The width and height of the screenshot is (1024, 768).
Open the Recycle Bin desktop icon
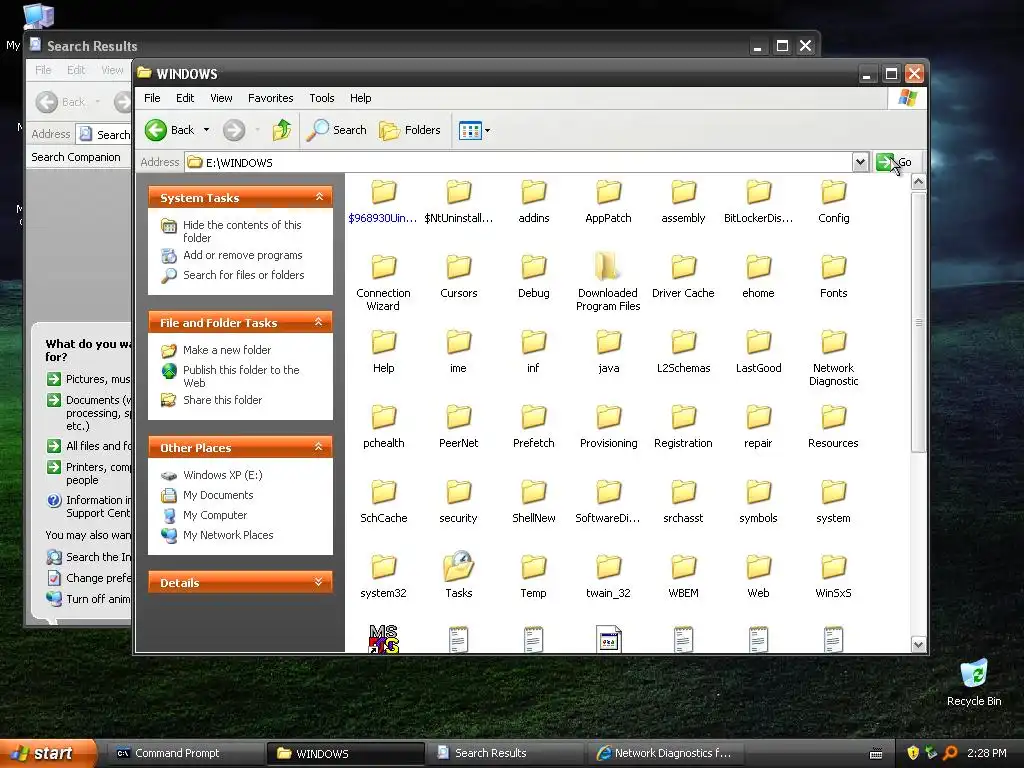pos(974,675)
